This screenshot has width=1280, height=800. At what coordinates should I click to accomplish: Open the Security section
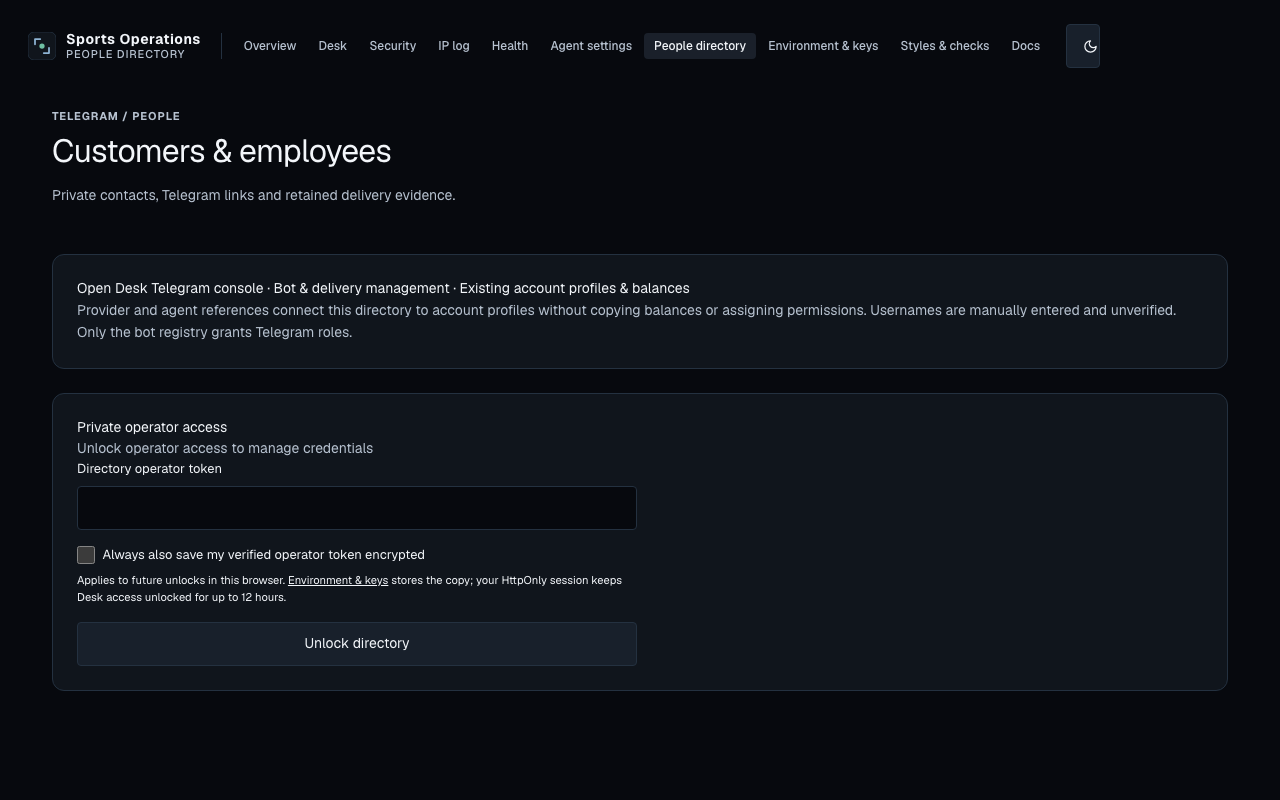coord(393,46)
